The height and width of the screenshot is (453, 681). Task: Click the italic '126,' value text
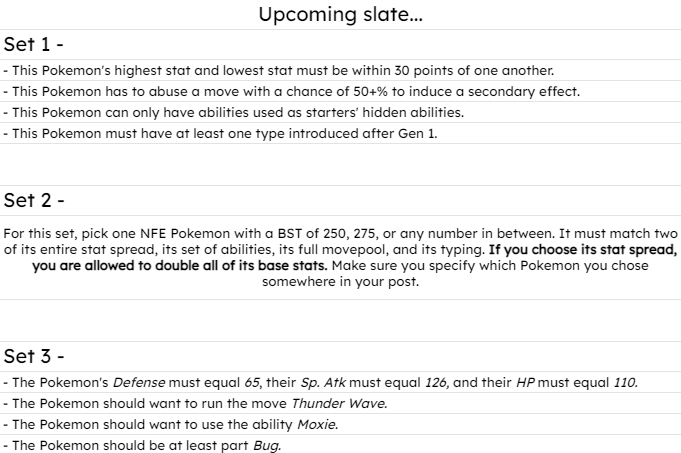point(436,383)
